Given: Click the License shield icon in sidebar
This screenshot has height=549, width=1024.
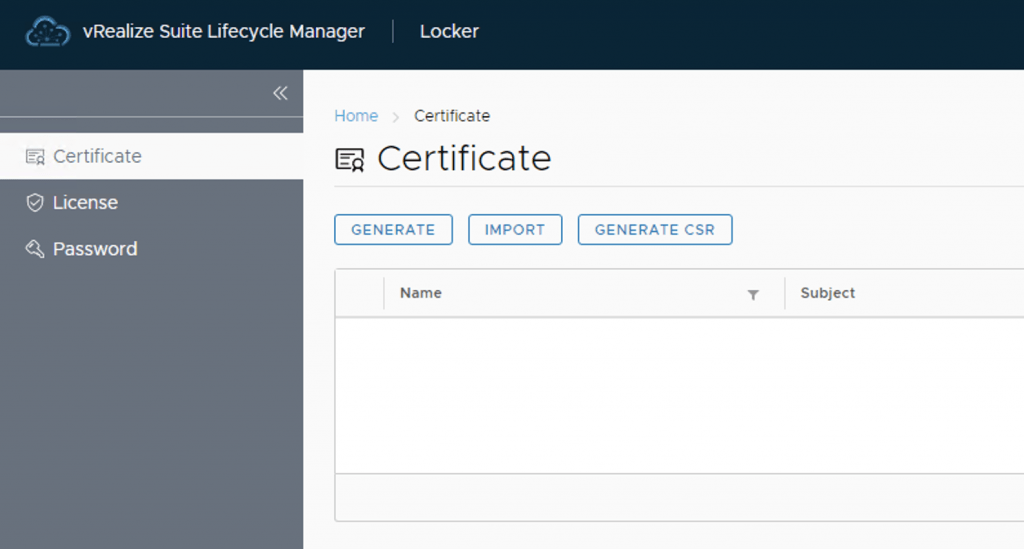Looking at the screenshot, I should pos(35,203).
